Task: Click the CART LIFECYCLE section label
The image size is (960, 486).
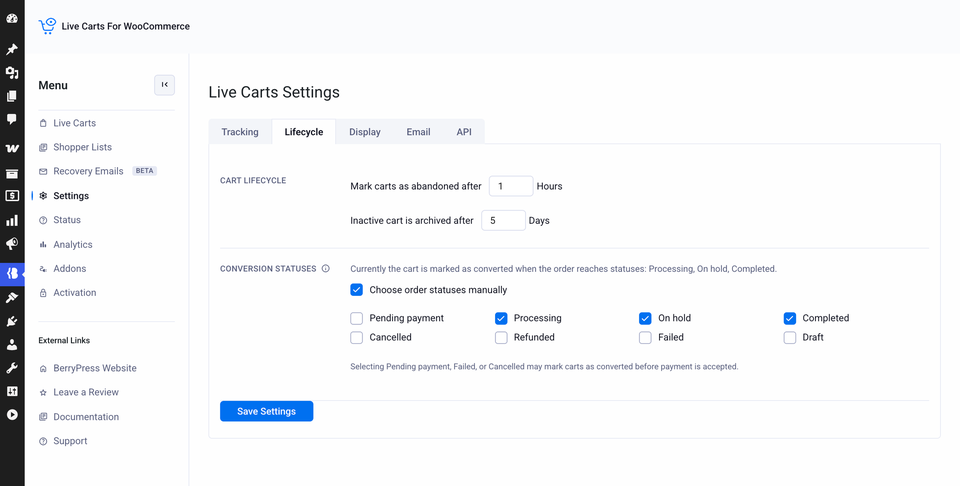Action: [x=253, y=181]
